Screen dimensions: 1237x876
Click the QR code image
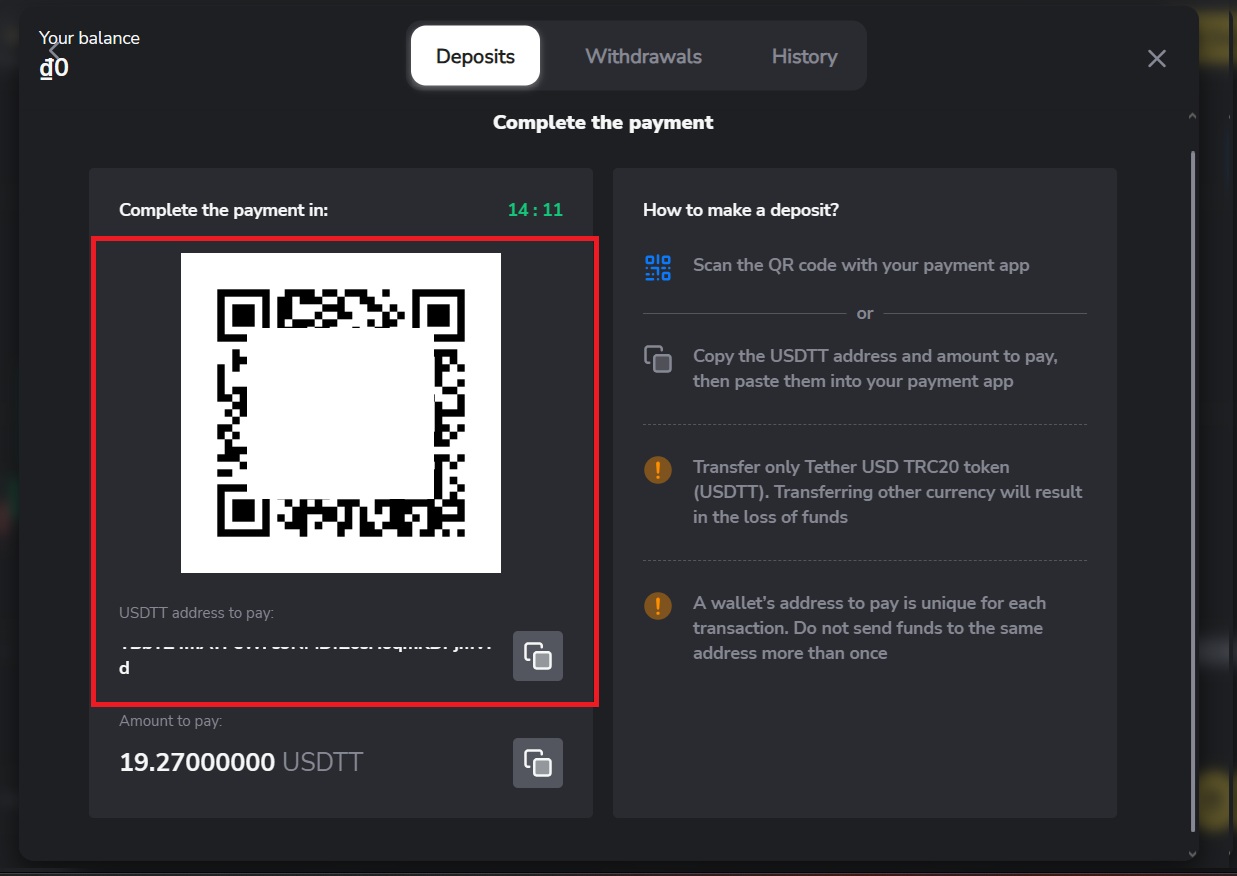pos(340,411)
